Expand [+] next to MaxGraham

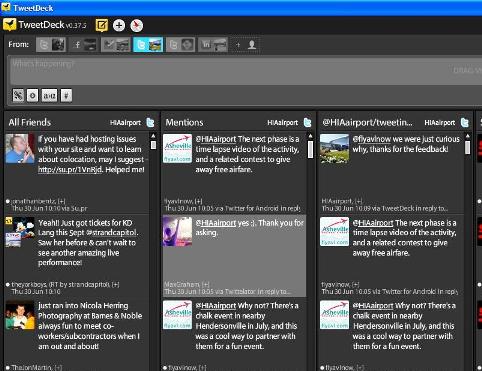[x=205, y=284]
